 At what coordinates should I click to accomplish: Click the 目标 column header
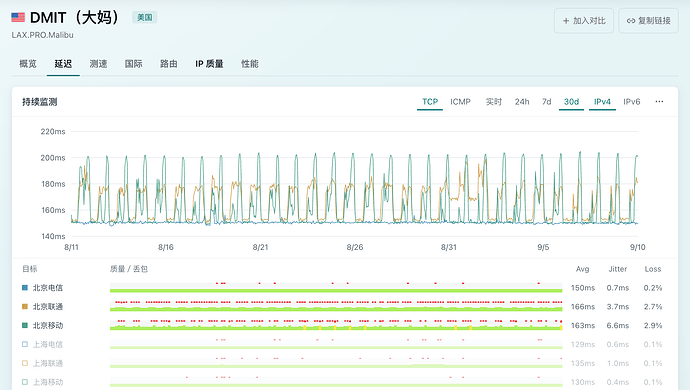tap(29, 269)
